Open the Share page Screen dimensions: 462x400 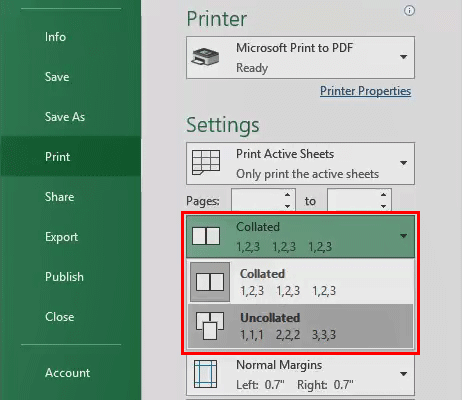tap(59, 197)
